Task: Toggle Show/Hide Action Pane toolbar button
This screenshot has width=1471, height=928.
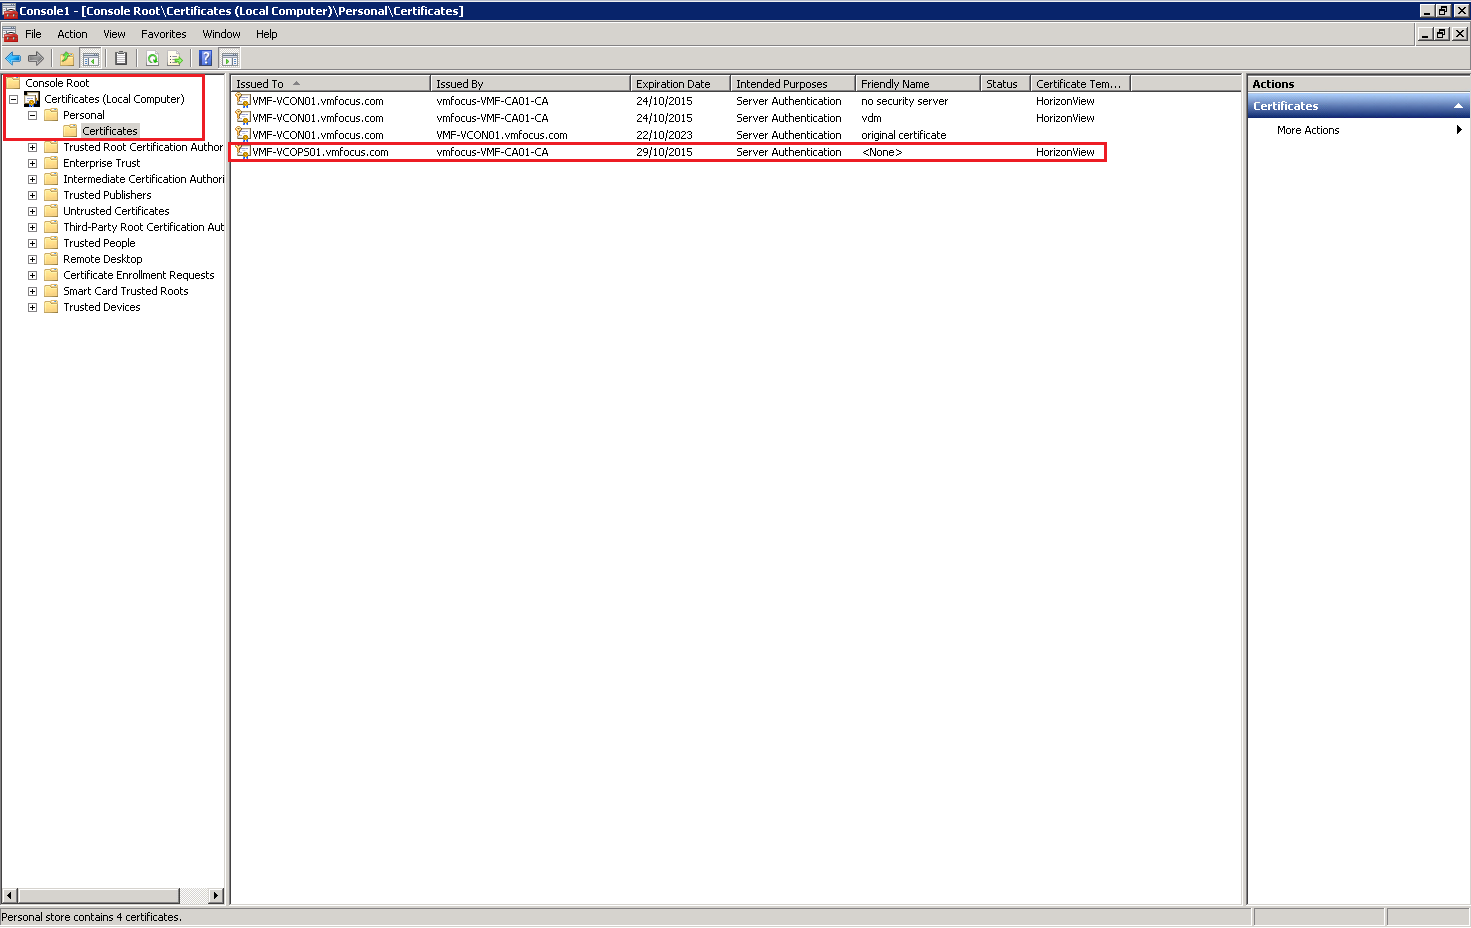Action: 230,59
